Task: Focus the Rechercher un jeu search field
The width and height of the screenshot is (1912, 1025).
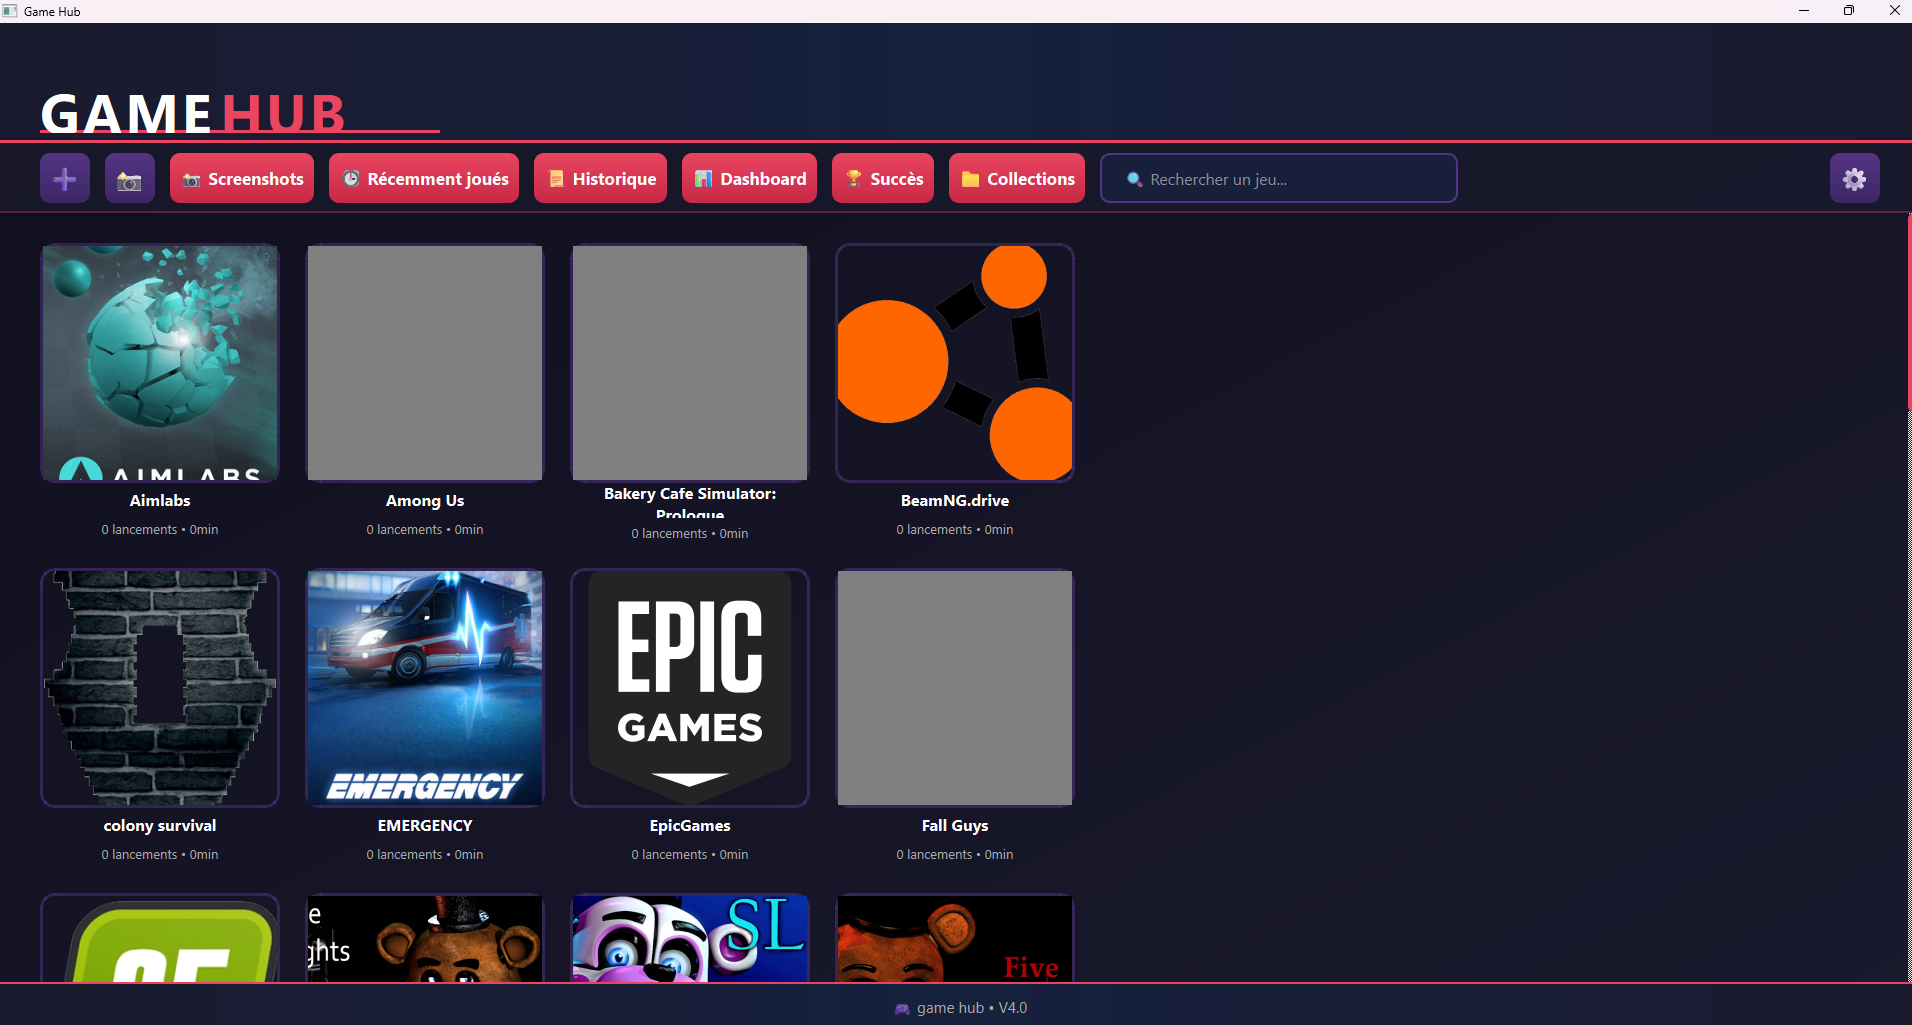Action: [1279, 179]
